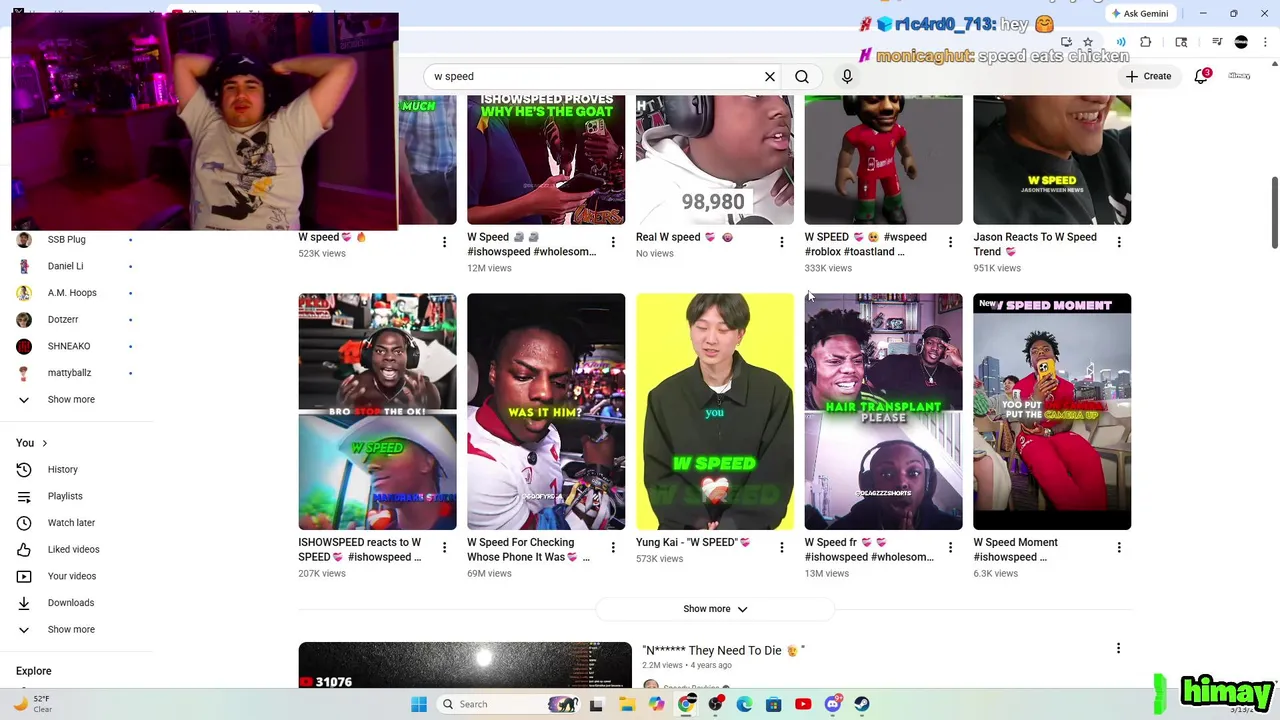The height and width of the screenshot is (720, 1280).
Task: Open the install app icon in address bar
Action: pos(1066,42)
